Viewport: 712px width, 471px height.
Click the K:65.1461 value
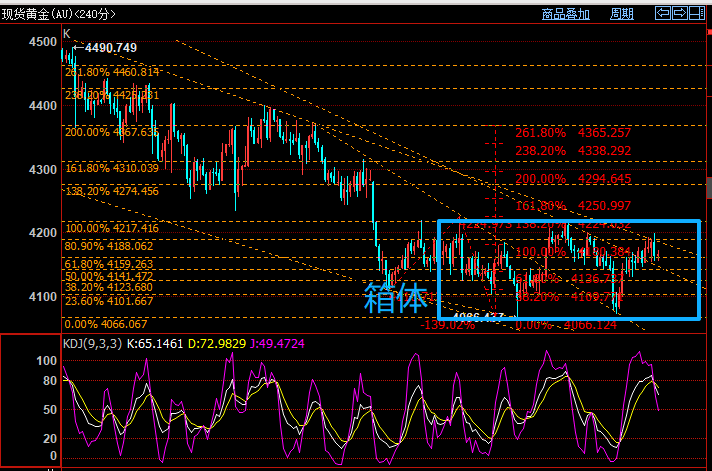coord(154,343)
